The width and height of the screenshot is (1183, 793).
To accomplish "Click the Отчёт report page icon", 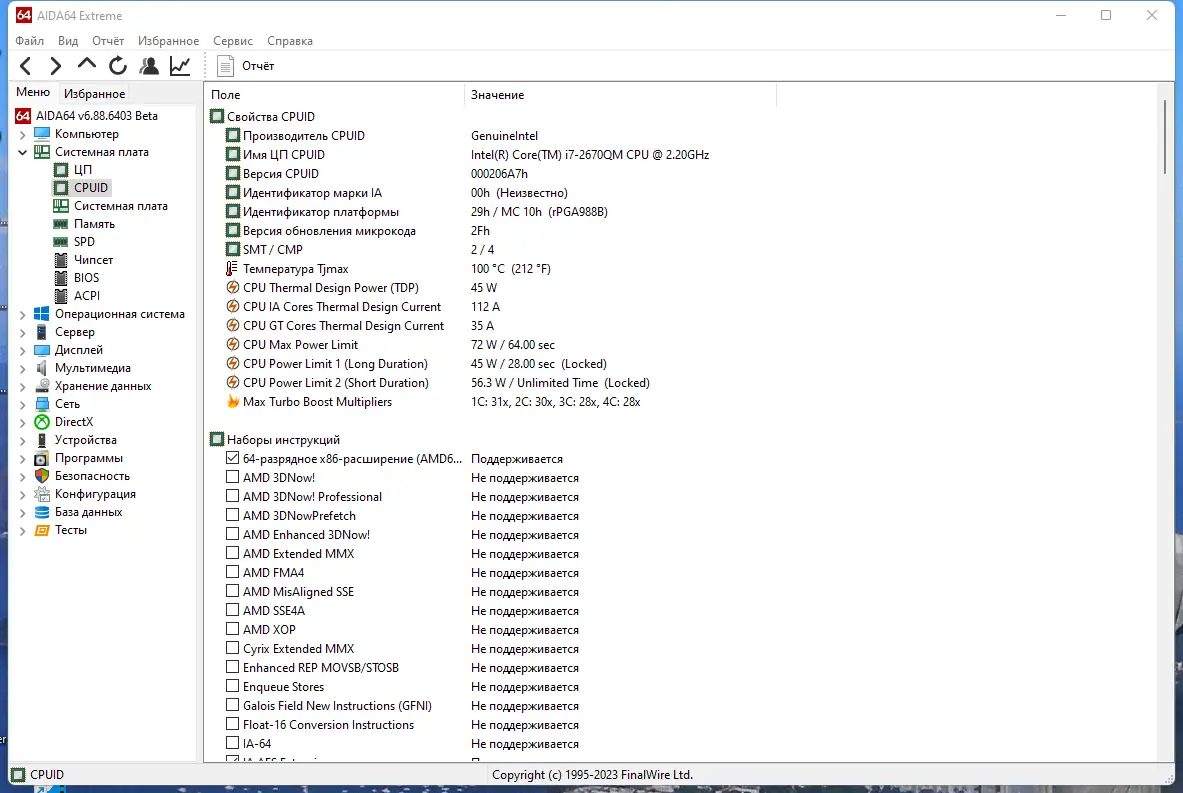I will pos(225,66).
